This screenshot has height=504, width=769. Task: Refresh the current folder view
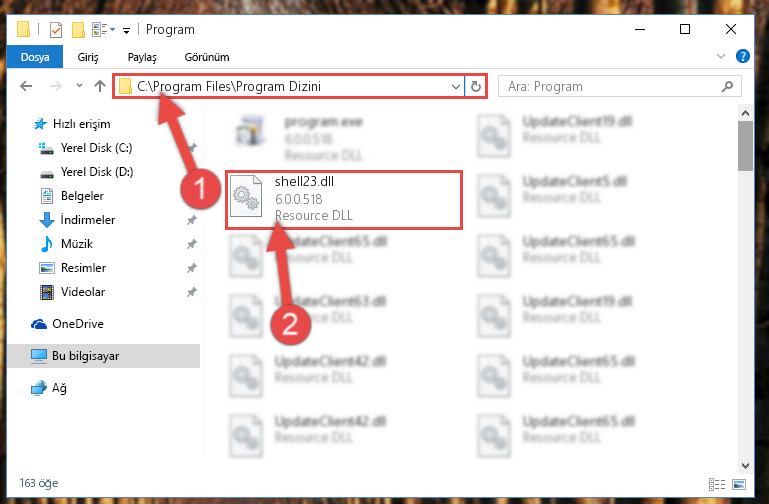pos(476,87)
